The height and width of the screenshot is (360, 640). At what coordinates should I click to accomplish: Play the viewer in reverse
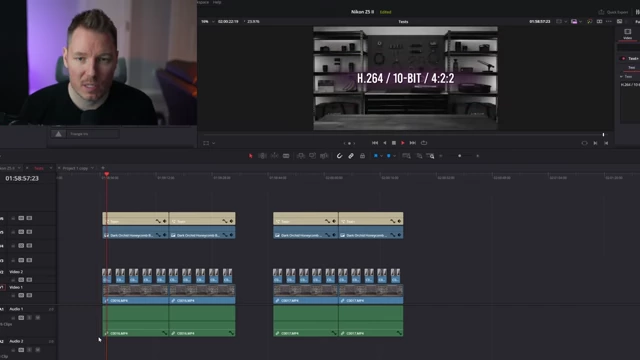384,143
